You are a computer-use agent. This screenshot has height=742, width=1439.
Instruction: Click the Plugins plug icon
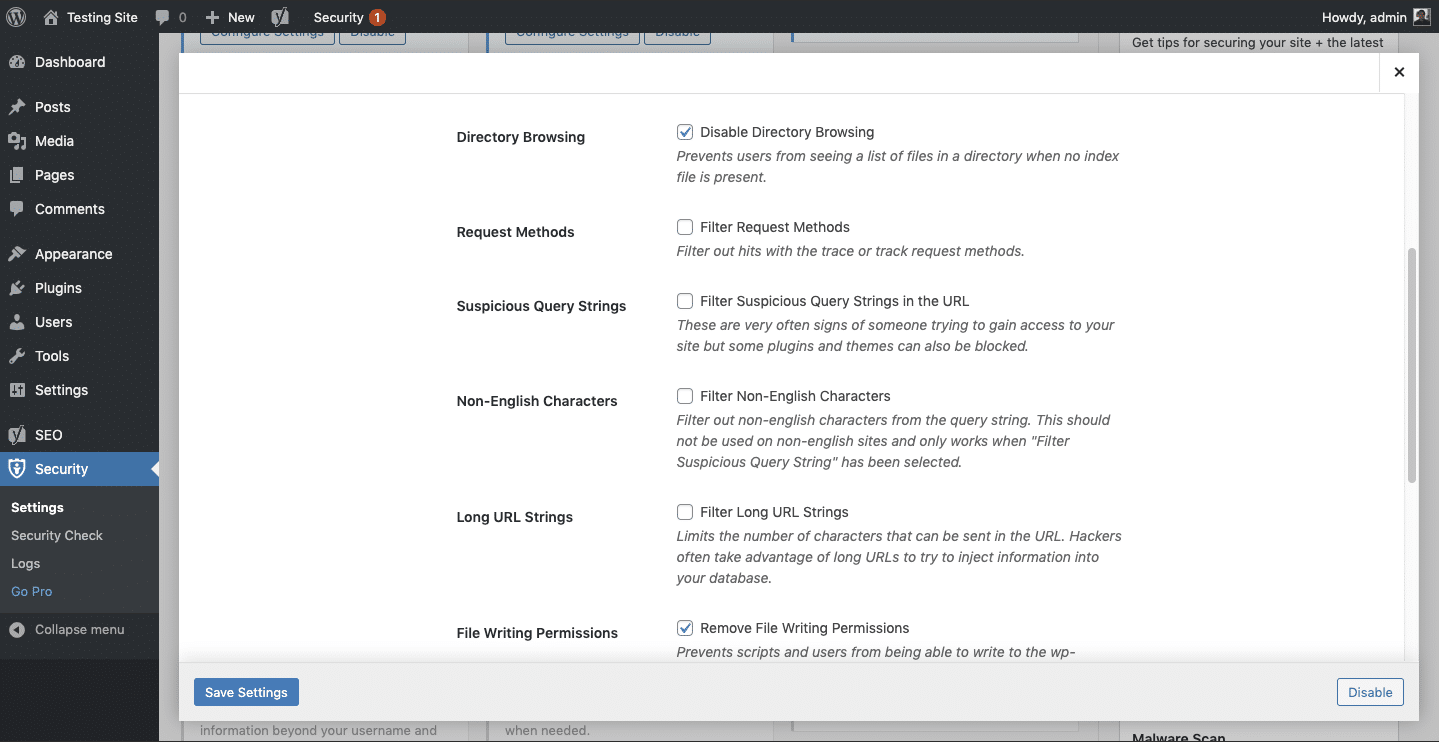pyautogui.click(x=17, y=288)
